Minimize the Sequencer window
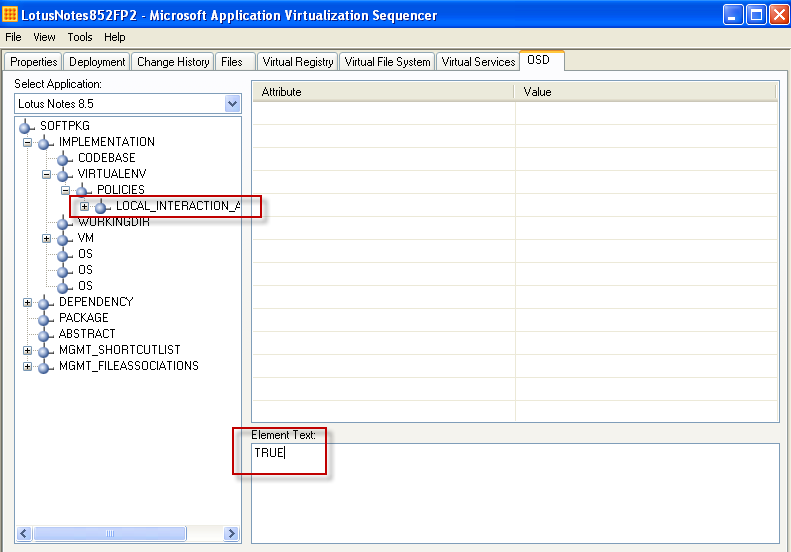This screenshot has width=791, height=552. [733, 15]
